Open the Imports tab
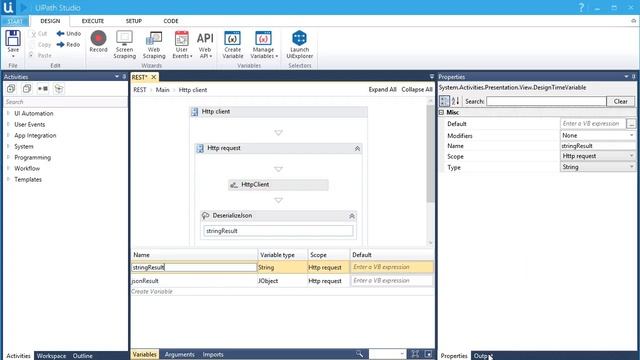 coord(213,354)
